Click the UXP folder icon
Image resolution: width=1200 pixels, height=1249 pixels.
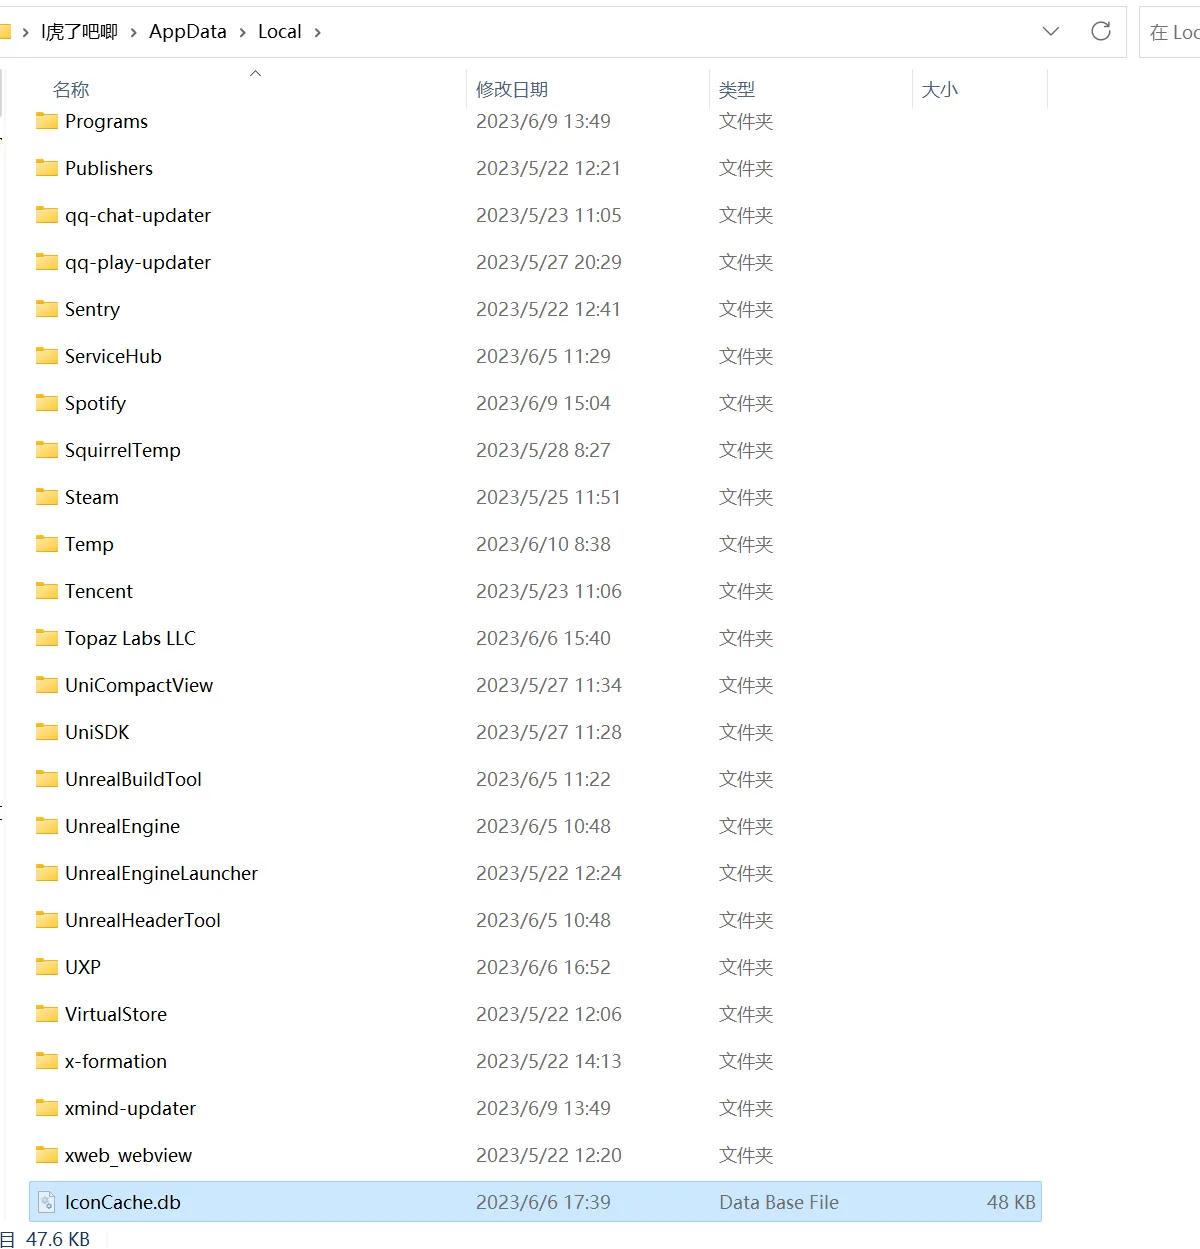click(47, 967)
